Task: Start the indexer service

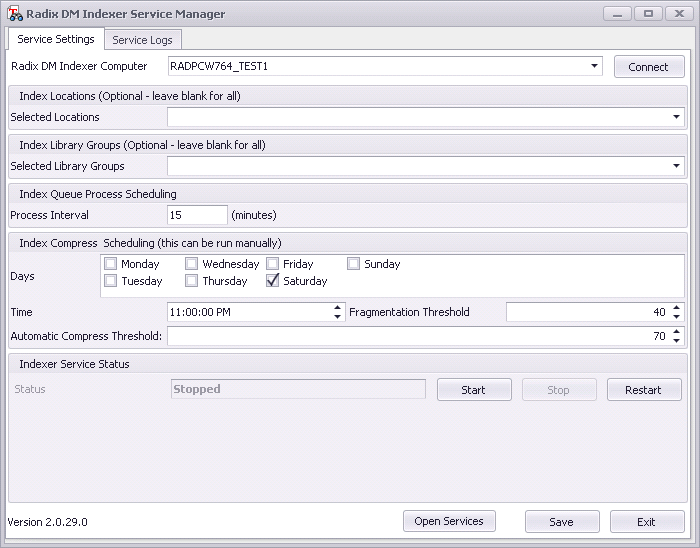Action: [x=474, y=390]
